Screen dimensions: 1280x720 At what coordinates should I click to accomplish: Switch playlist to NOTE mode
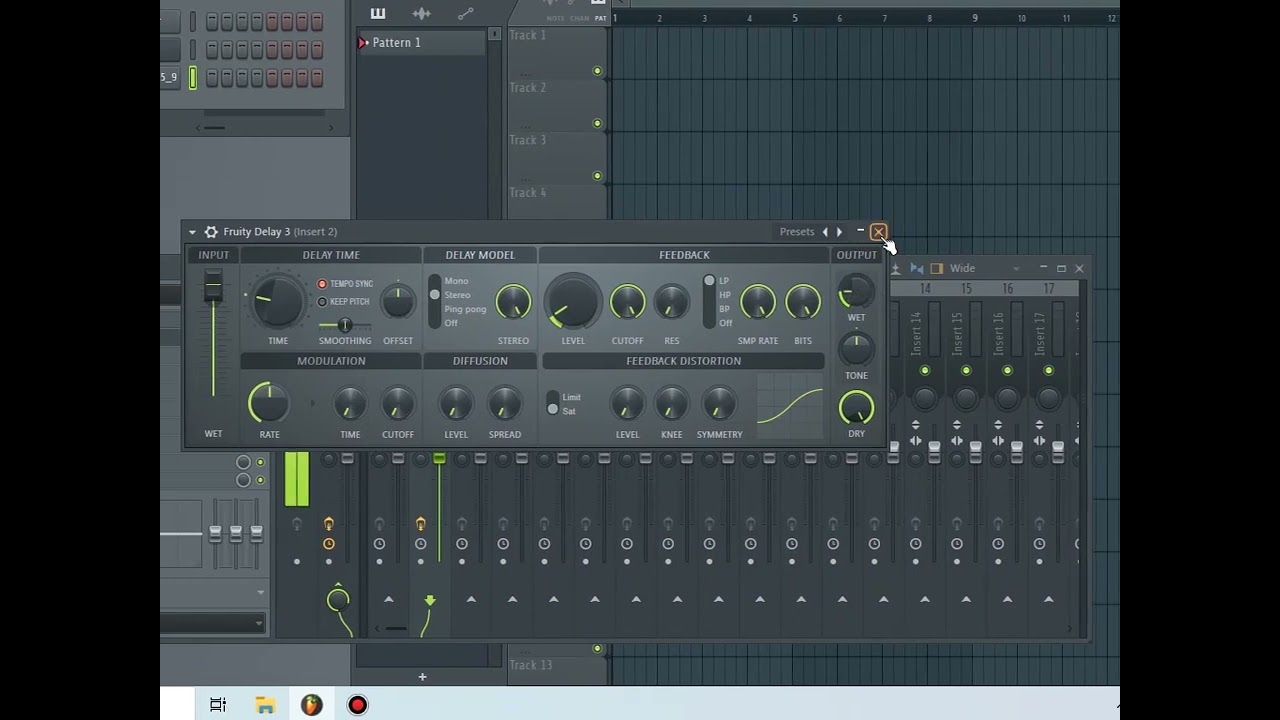555,18
